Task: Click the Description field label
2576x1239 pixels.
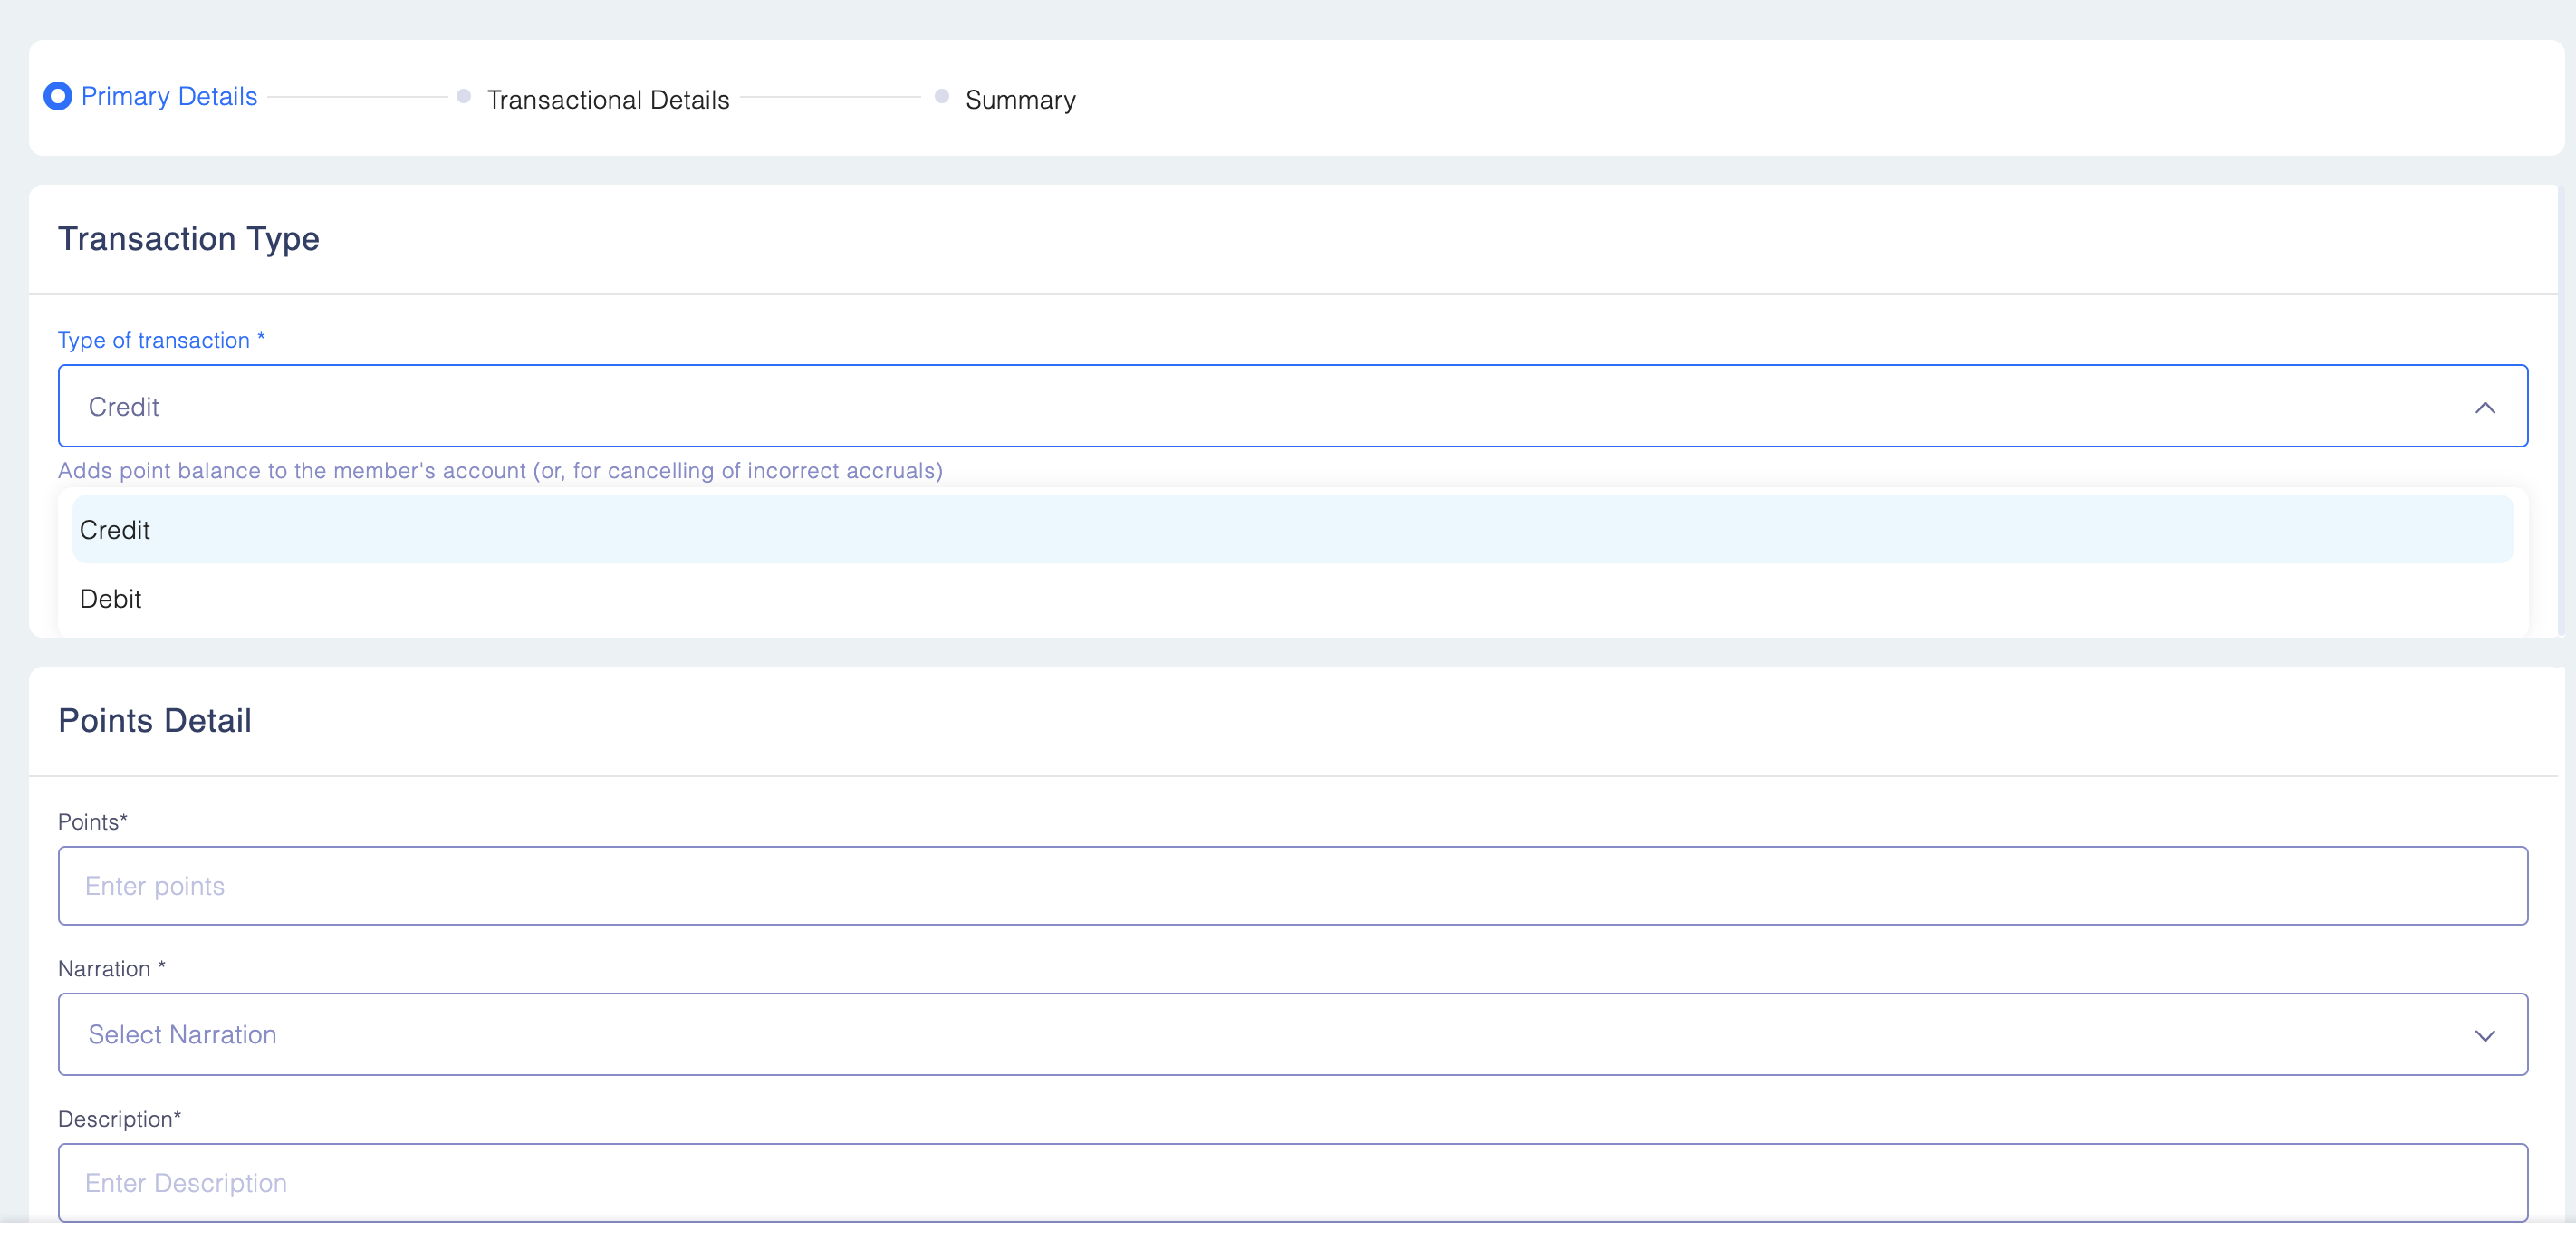Action: click(119, 1119)
